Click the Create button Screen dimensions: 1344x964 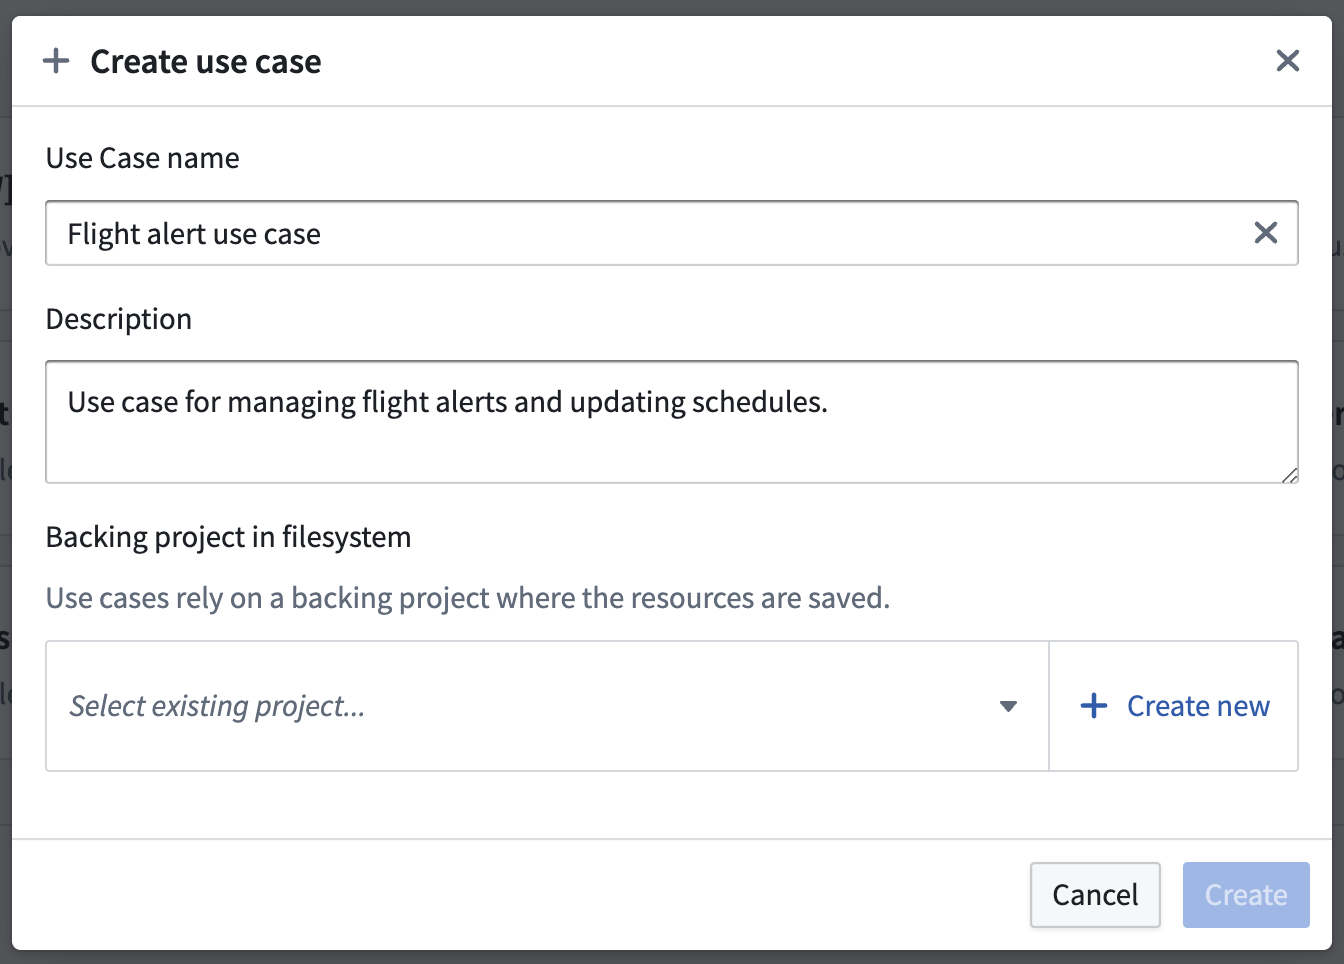[x=1246, y=895]
